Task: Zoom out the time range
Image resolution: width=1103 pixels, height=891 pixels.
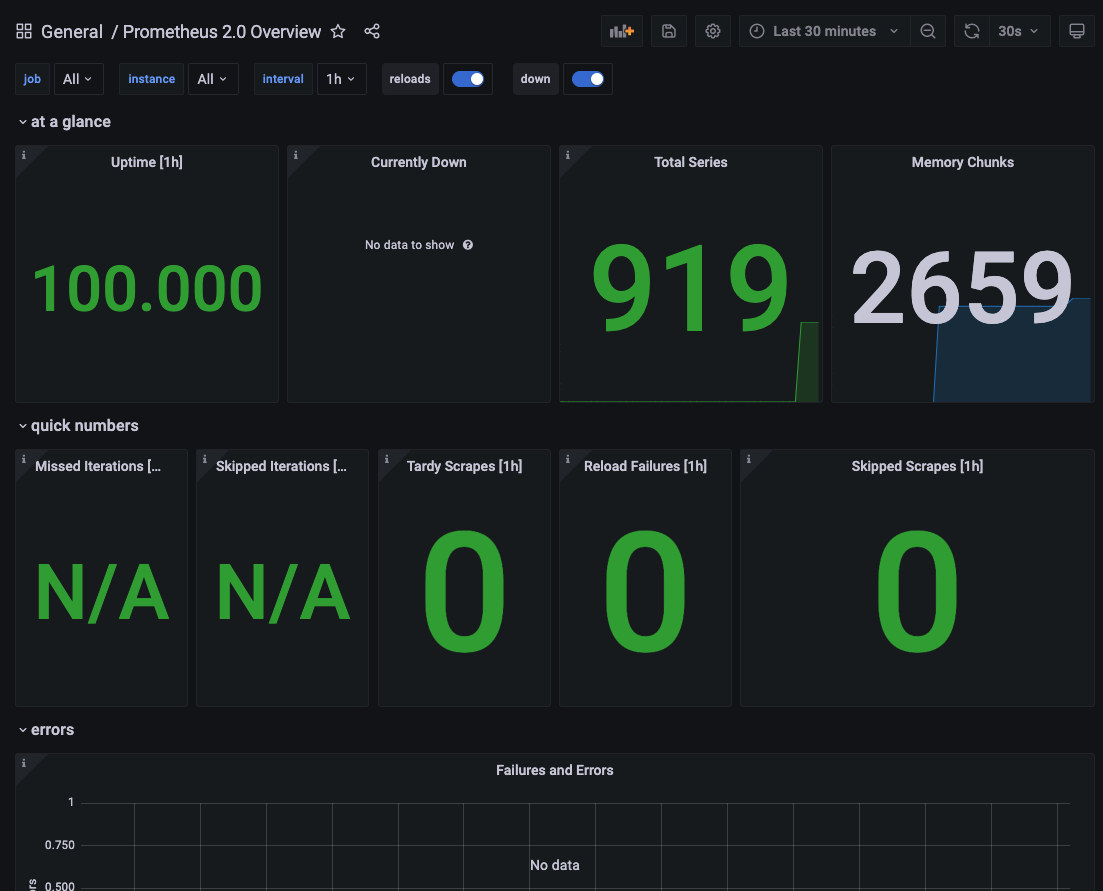Action: [928, 31]
